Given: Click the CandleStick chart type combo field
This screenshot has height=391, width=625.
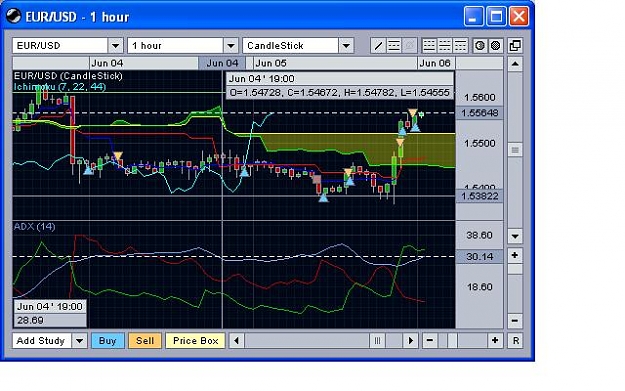Looking at the screenshot, I should click(x=291, y=46).
